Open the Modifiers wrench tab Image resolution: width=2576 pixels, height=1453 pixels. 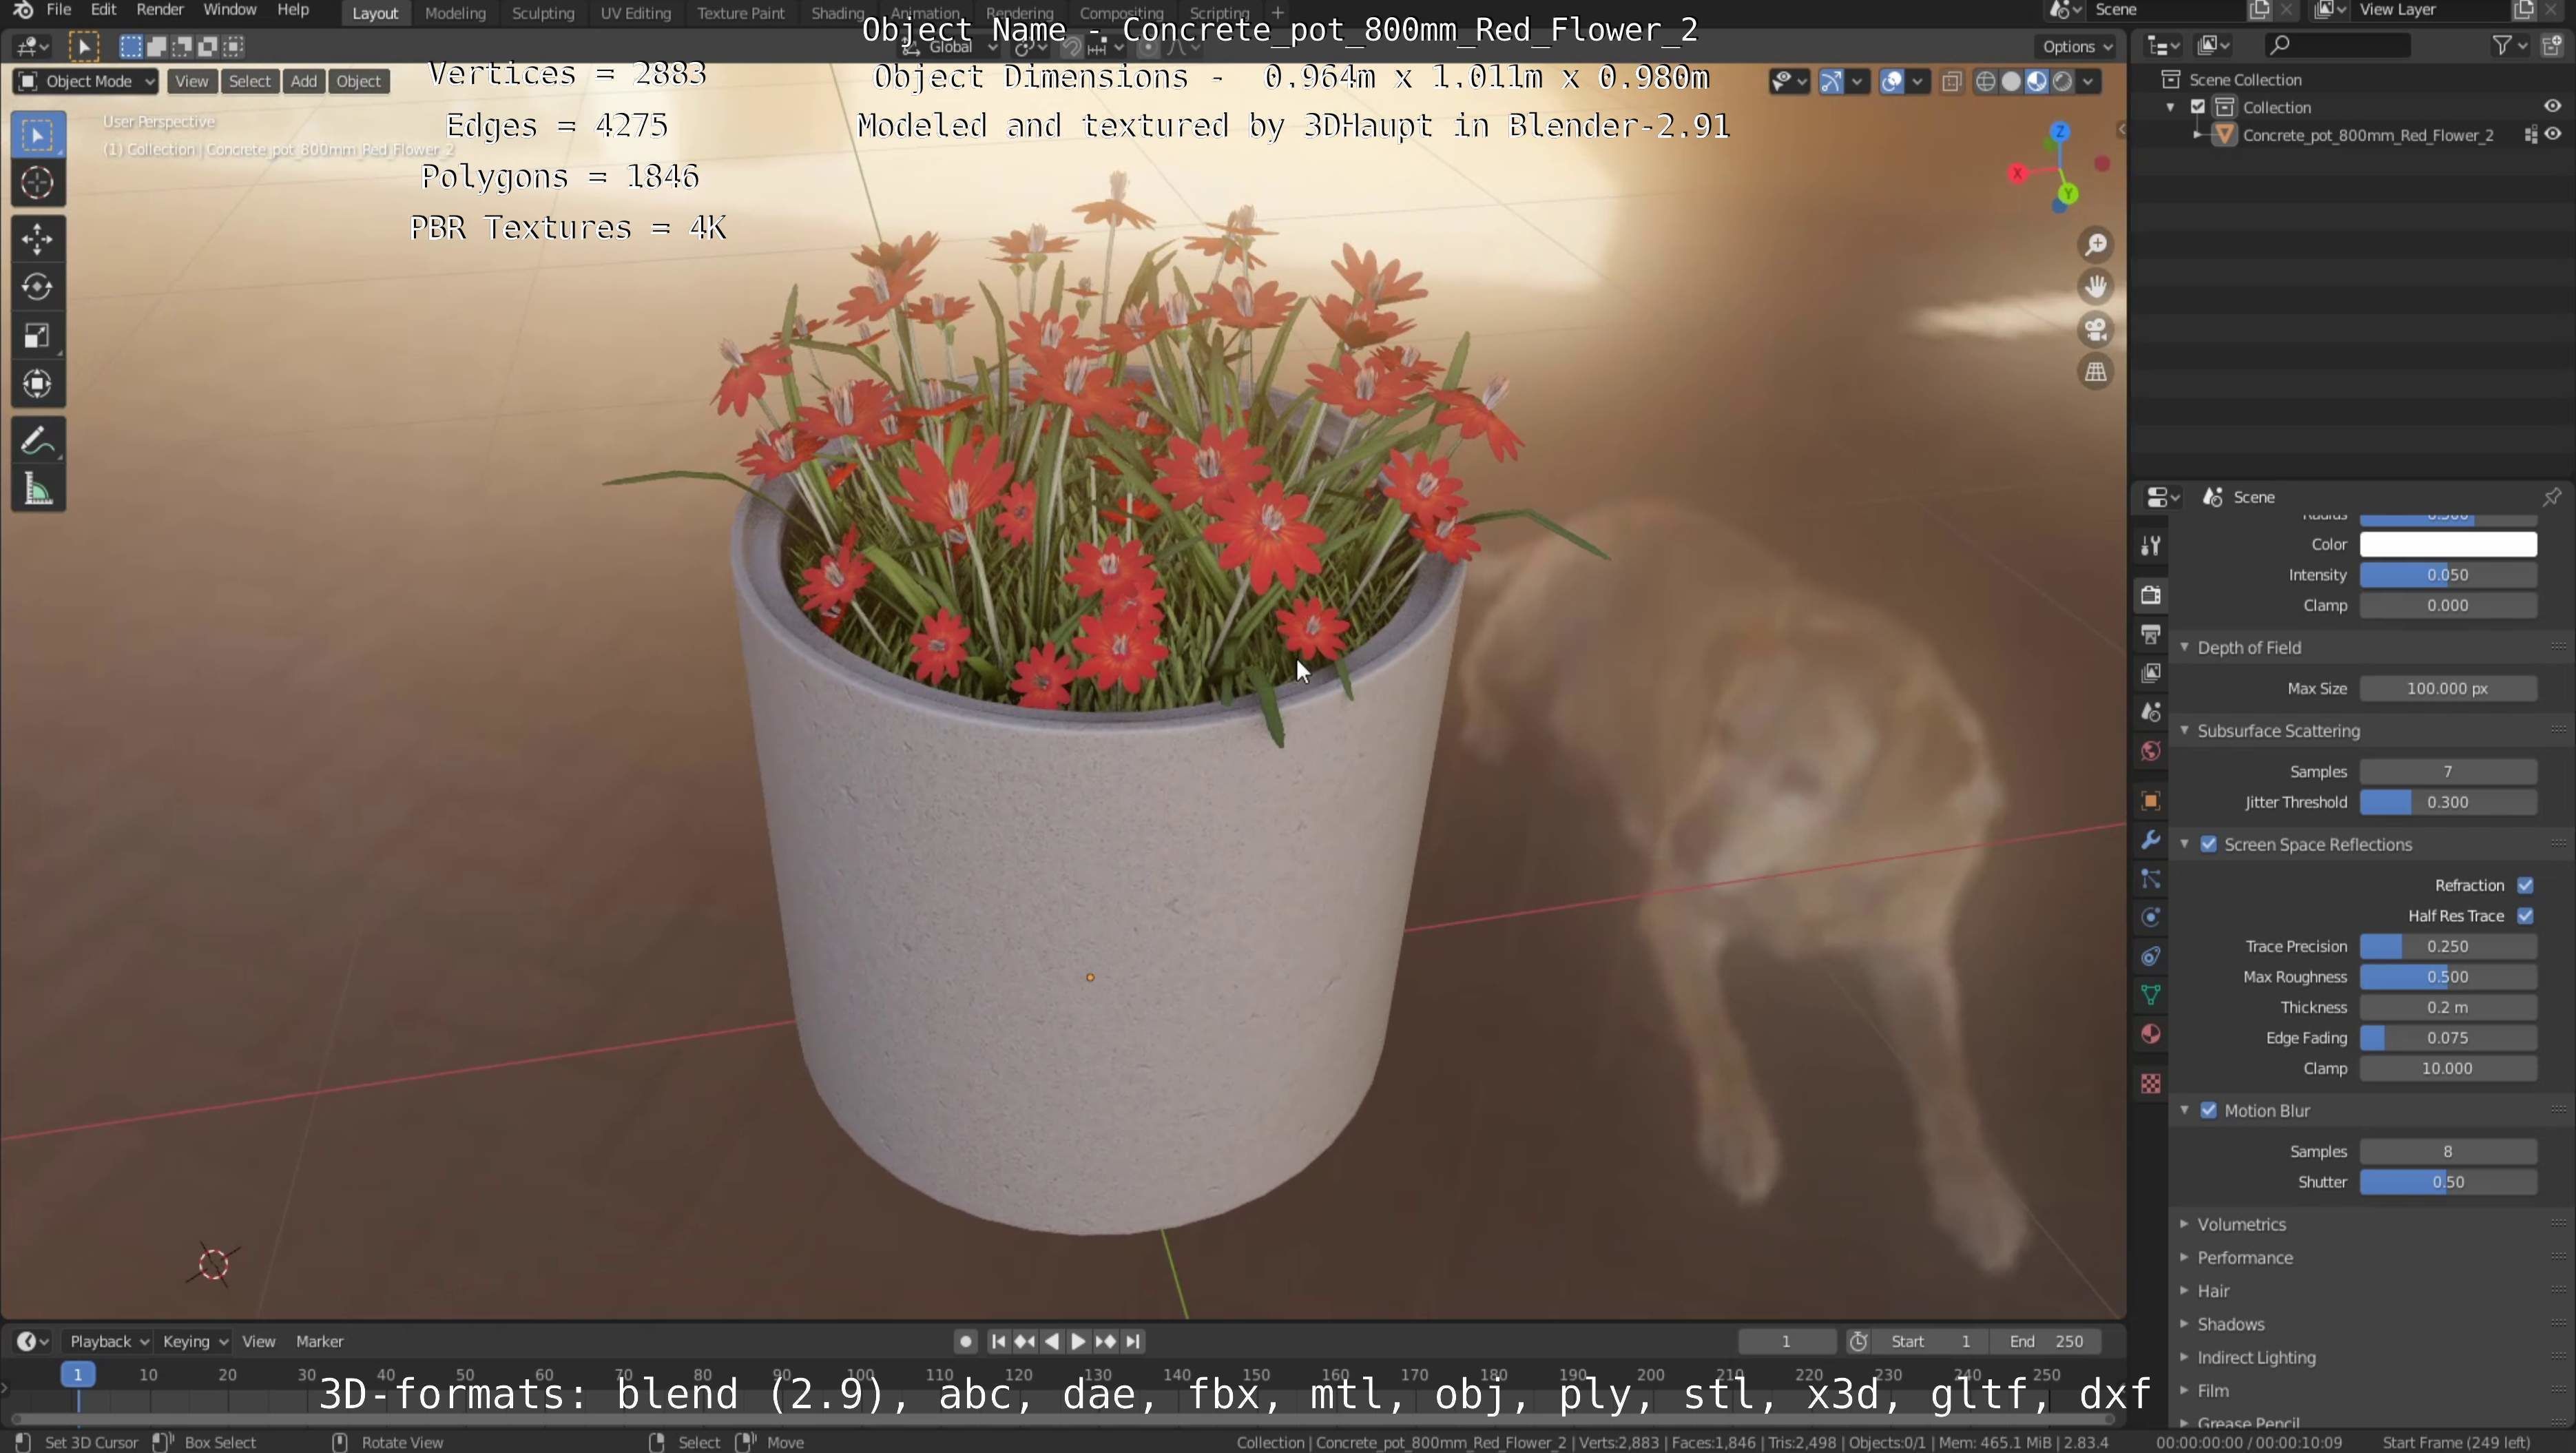[x=2150, y=840]
